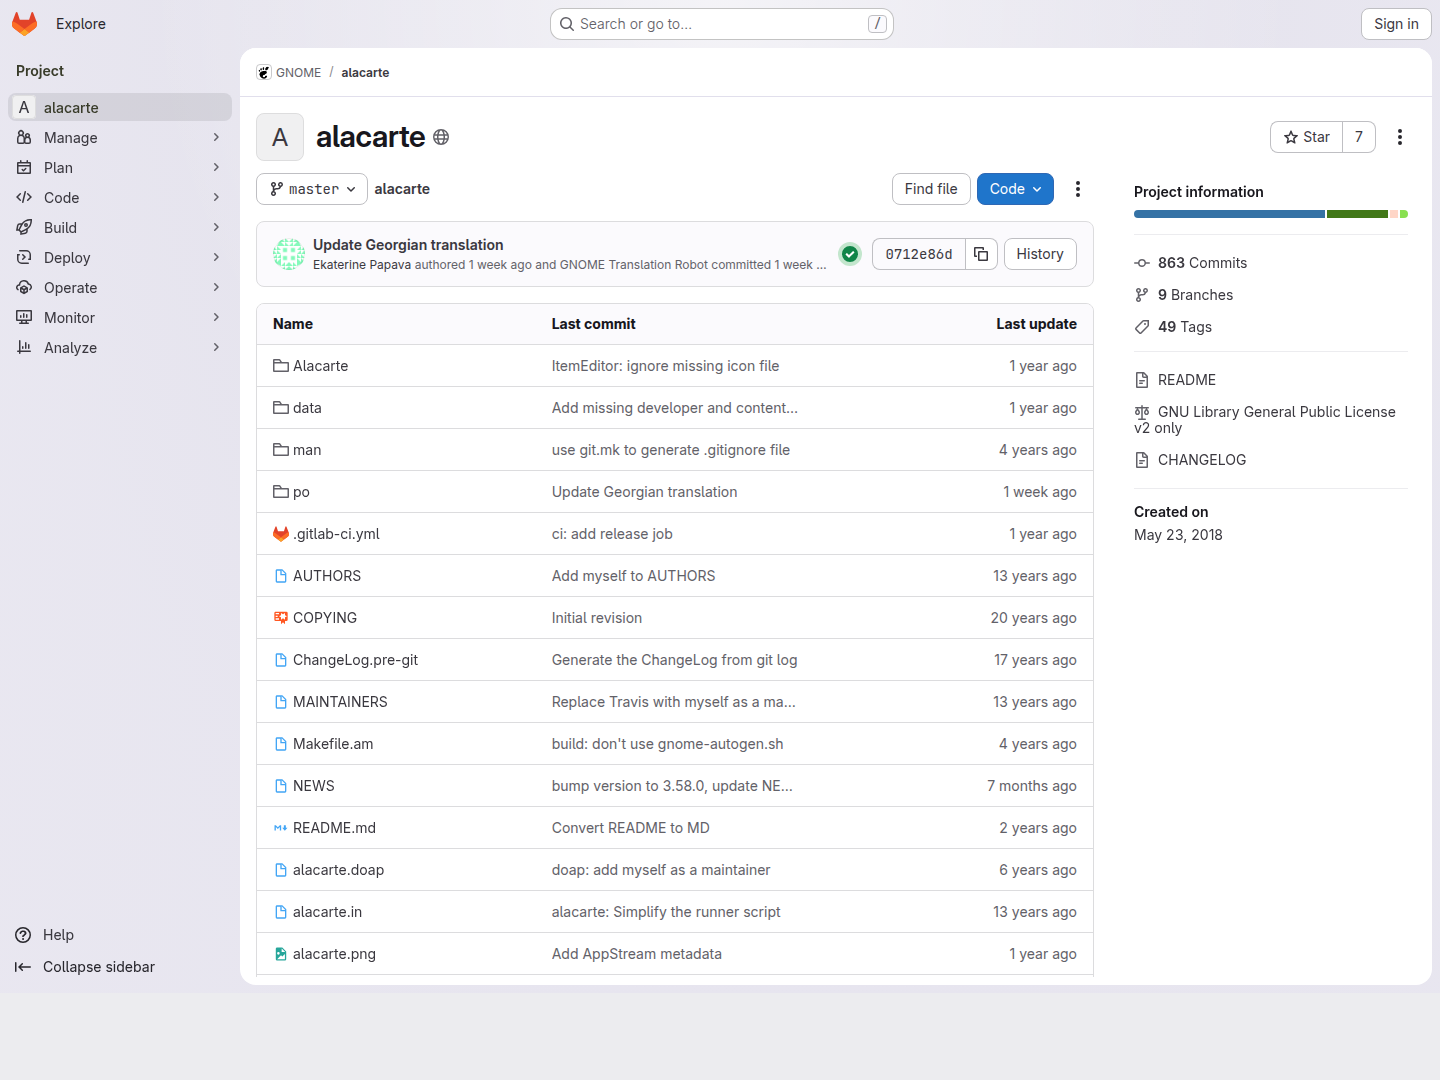Open Makefile.am file
This screenshot has height=1080, width=1440.
(333, 744)
